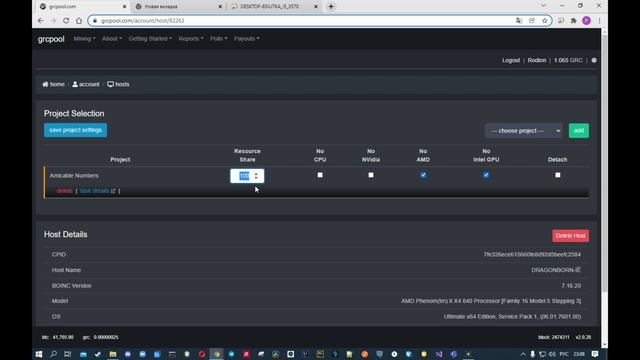
Task: Uncheck No Intel GPU for Amicable Numbers
Action: 486,175
